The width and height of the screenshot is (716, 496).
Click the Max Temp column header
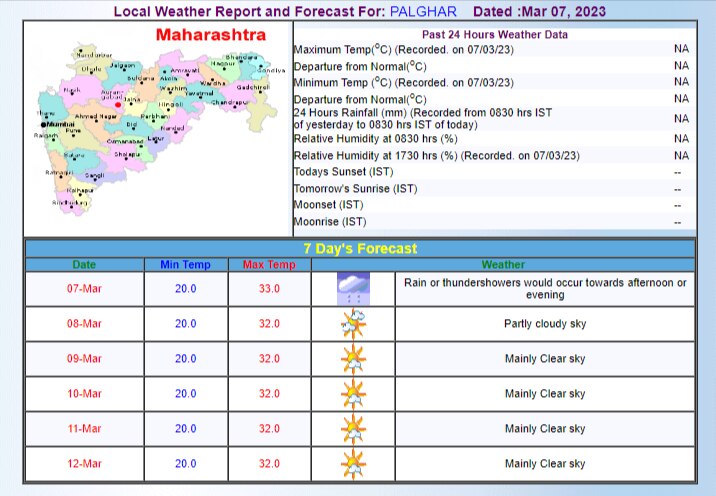tap(269, 265)
